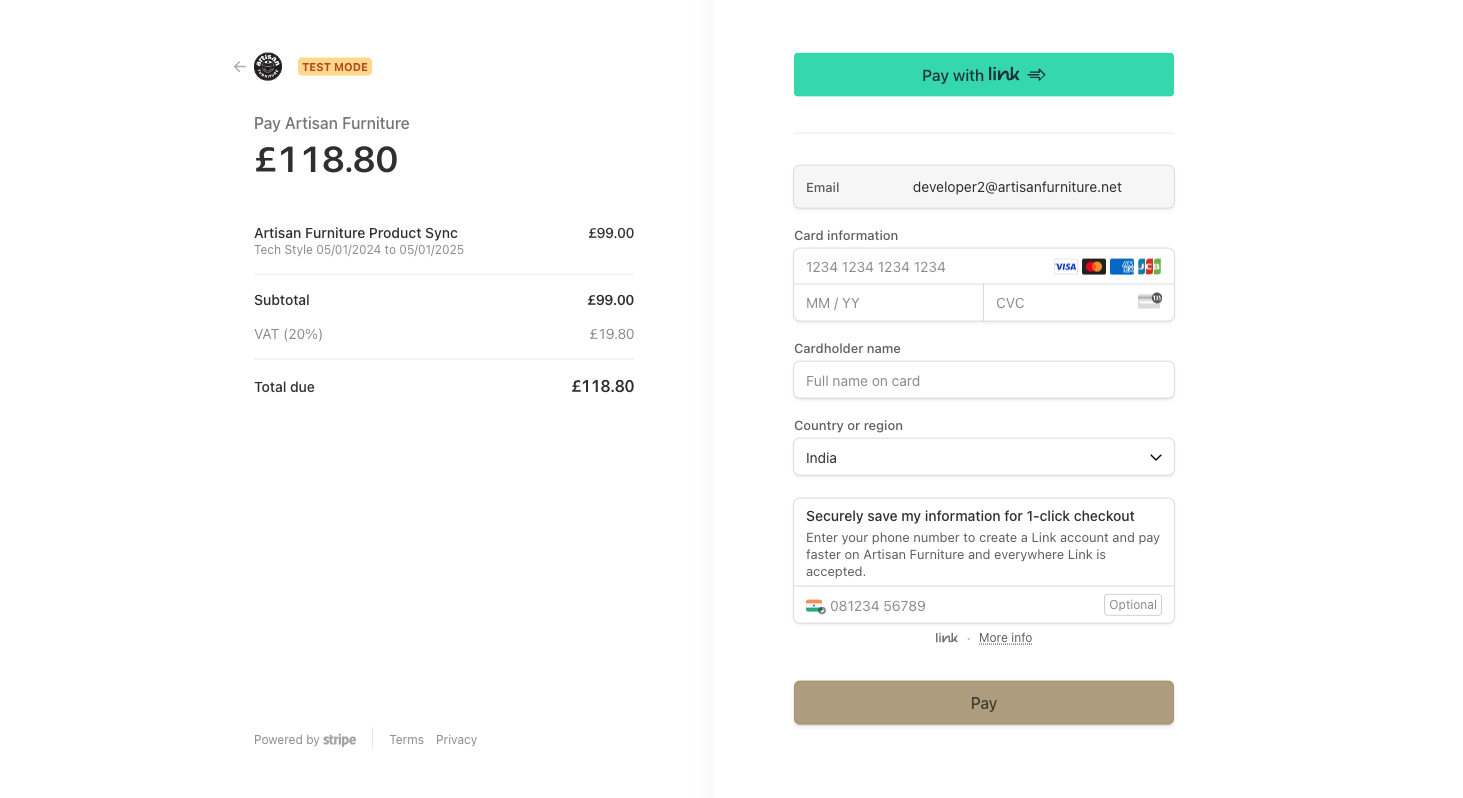Click the phone number input field
1463x798 pixels.
click(x=960, y=606)
